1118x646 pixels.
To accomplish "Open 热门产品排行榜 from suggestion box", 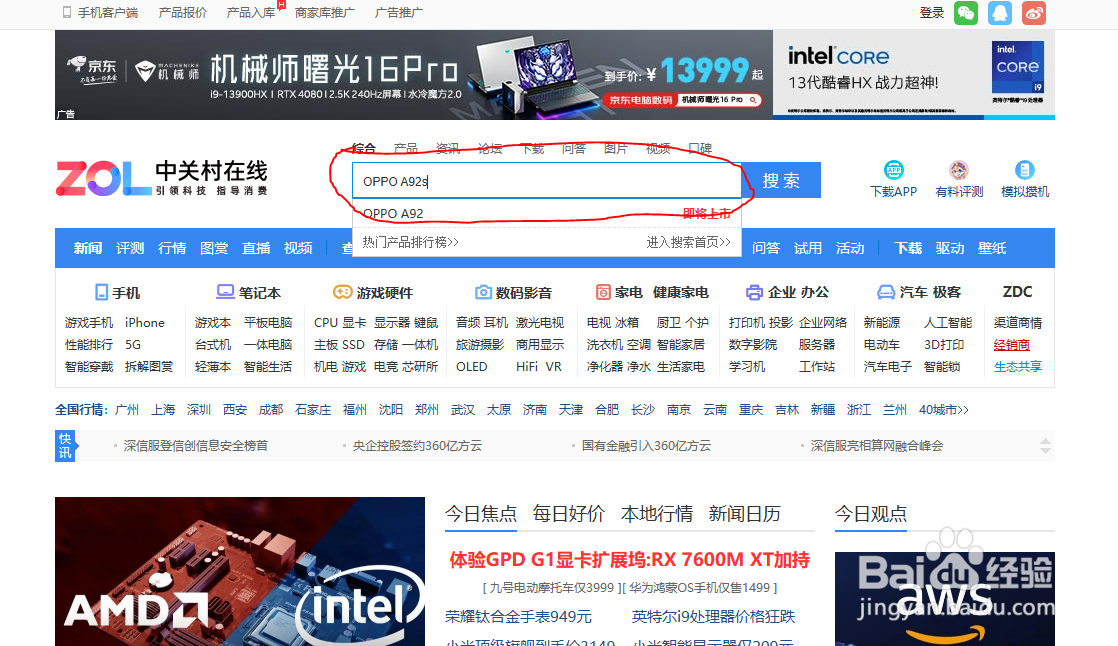I will [411, 242].
